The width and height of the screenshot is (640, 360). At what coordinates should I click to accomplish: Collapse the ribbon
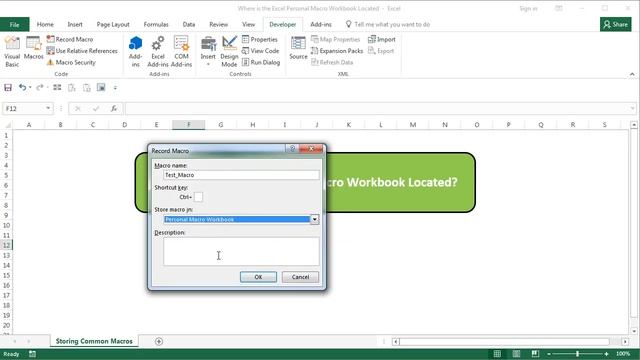[632, 74]
